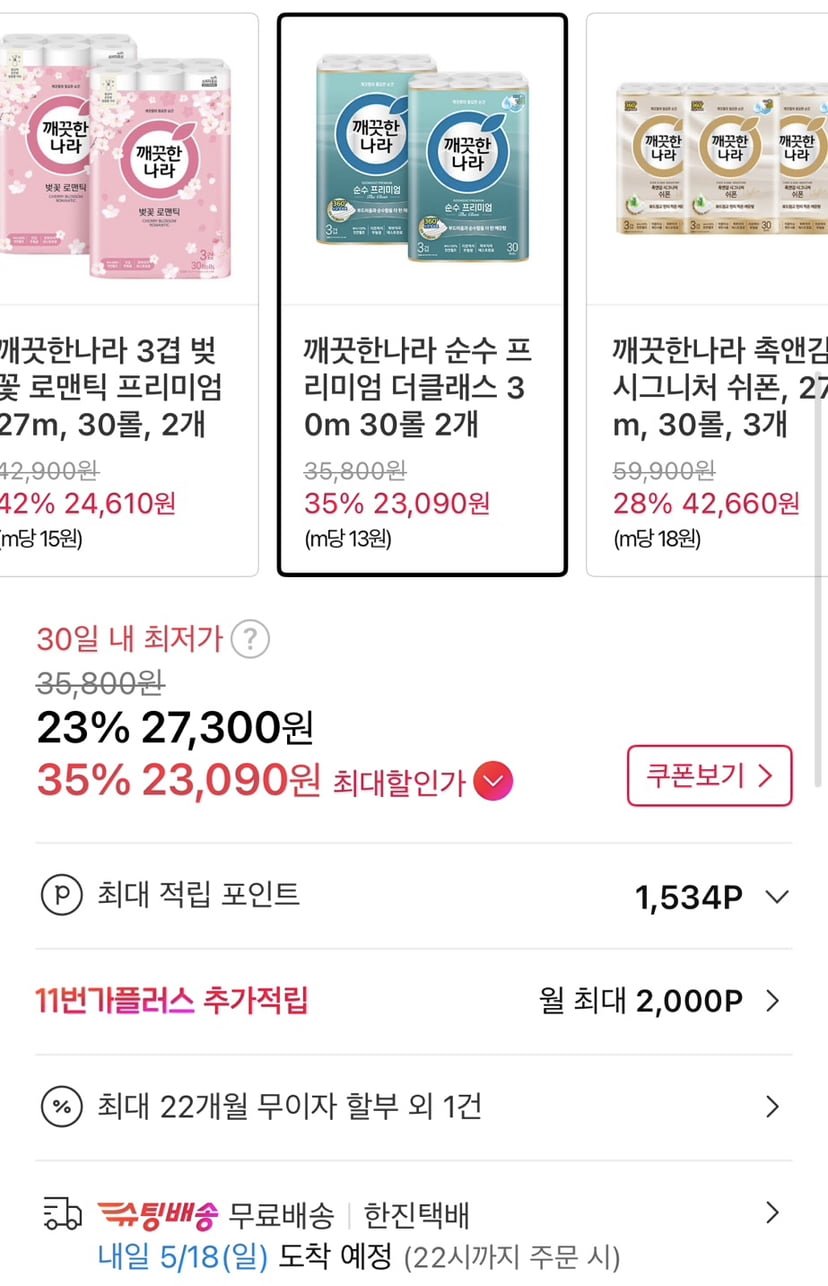The height and width of the screenshot is (1286, 828).
Task: Click the delivery truck icon
Action: pos(63,1214)
